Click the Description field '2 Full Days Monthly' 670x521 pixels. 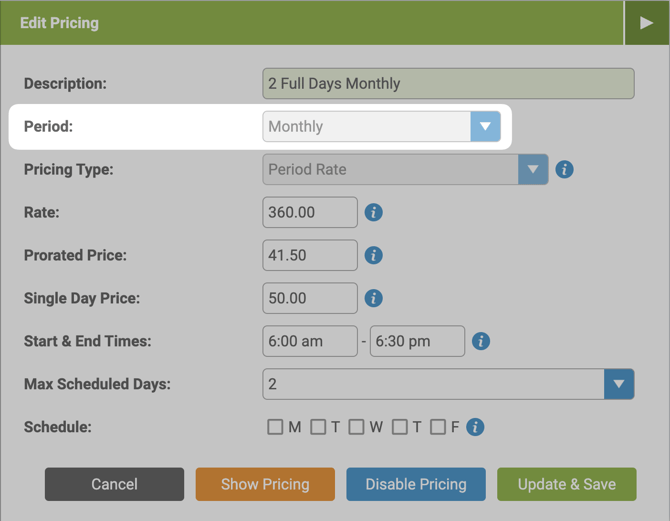(x=448, y=84)
